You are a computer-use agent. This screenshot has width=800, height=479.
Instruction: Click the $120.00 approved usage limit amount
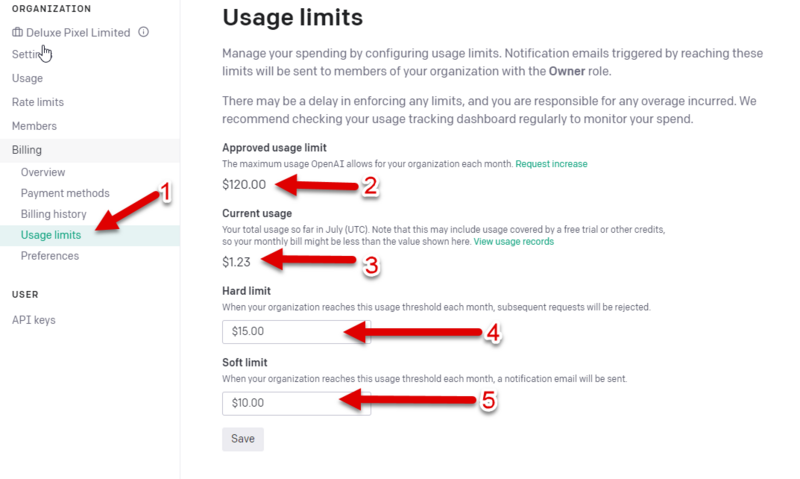point(244,184)
